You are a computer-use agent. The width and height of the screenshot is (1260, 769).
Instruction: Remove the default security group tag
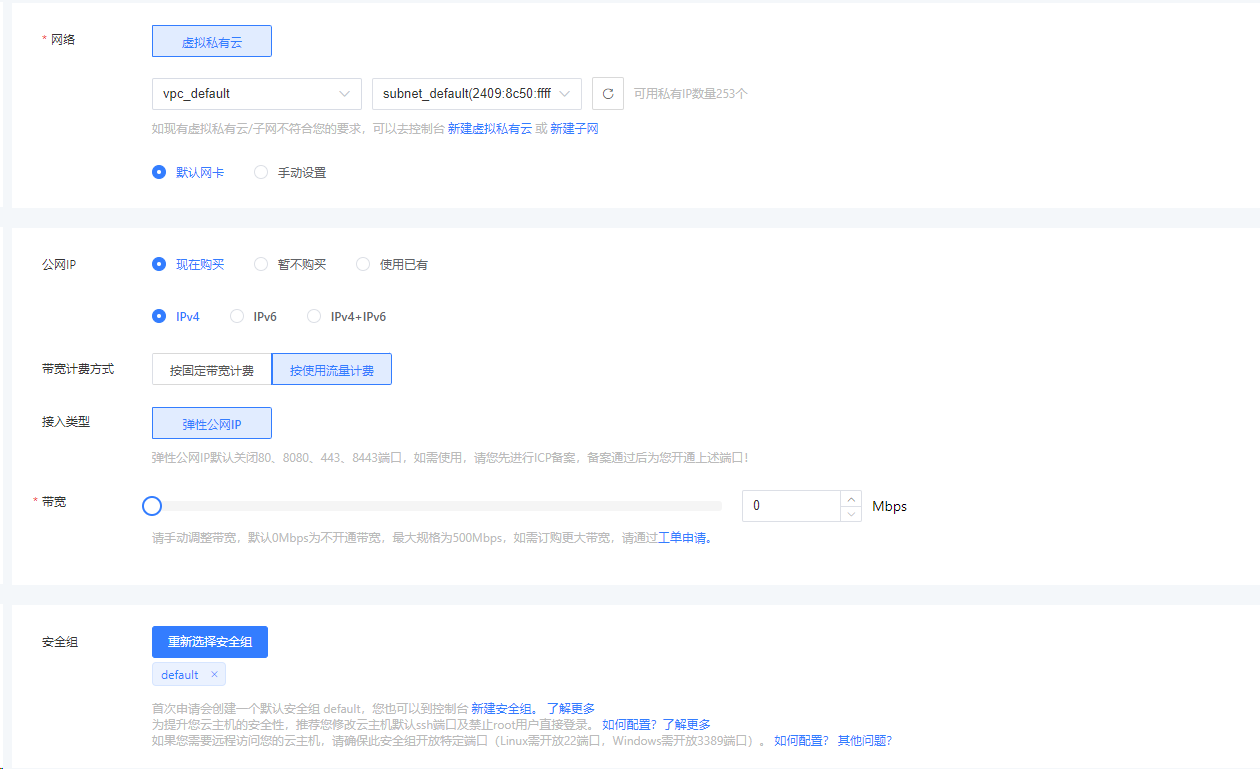click(214, 675)
